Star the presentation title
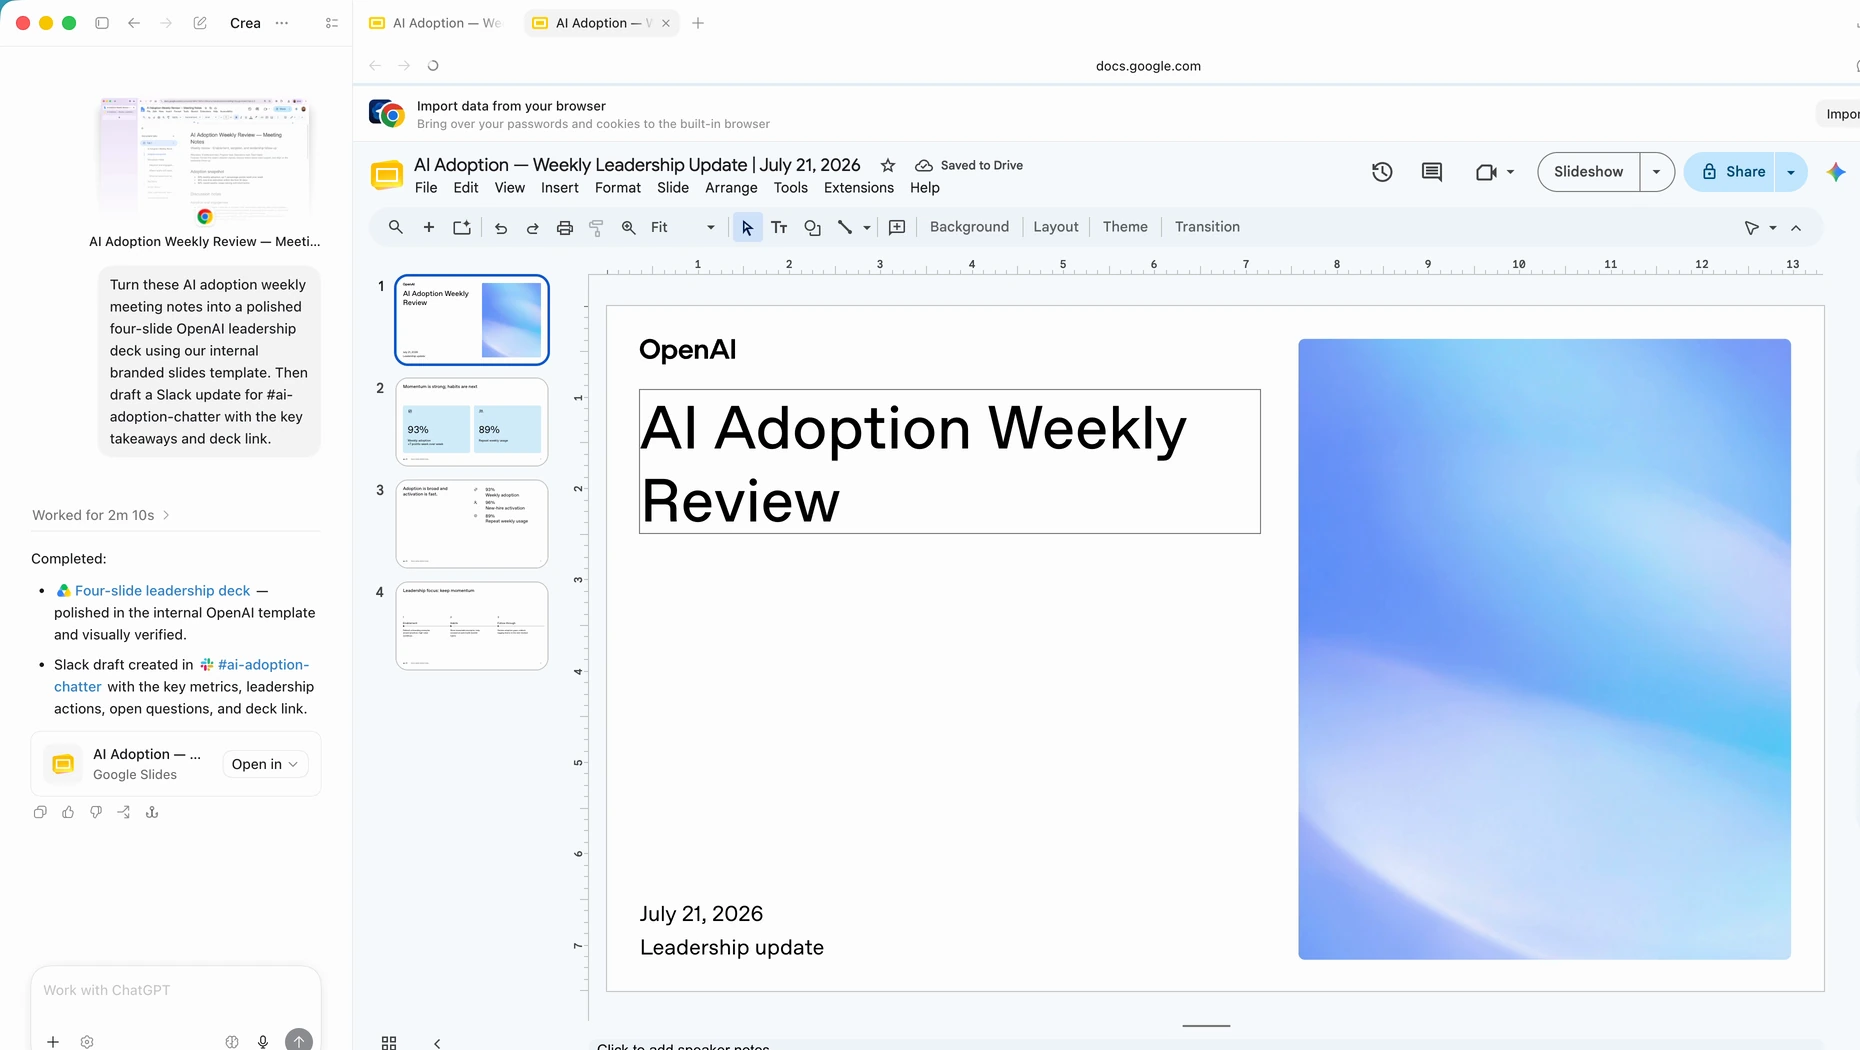This screenshot has width=1860, height=1050. [887, 165]
